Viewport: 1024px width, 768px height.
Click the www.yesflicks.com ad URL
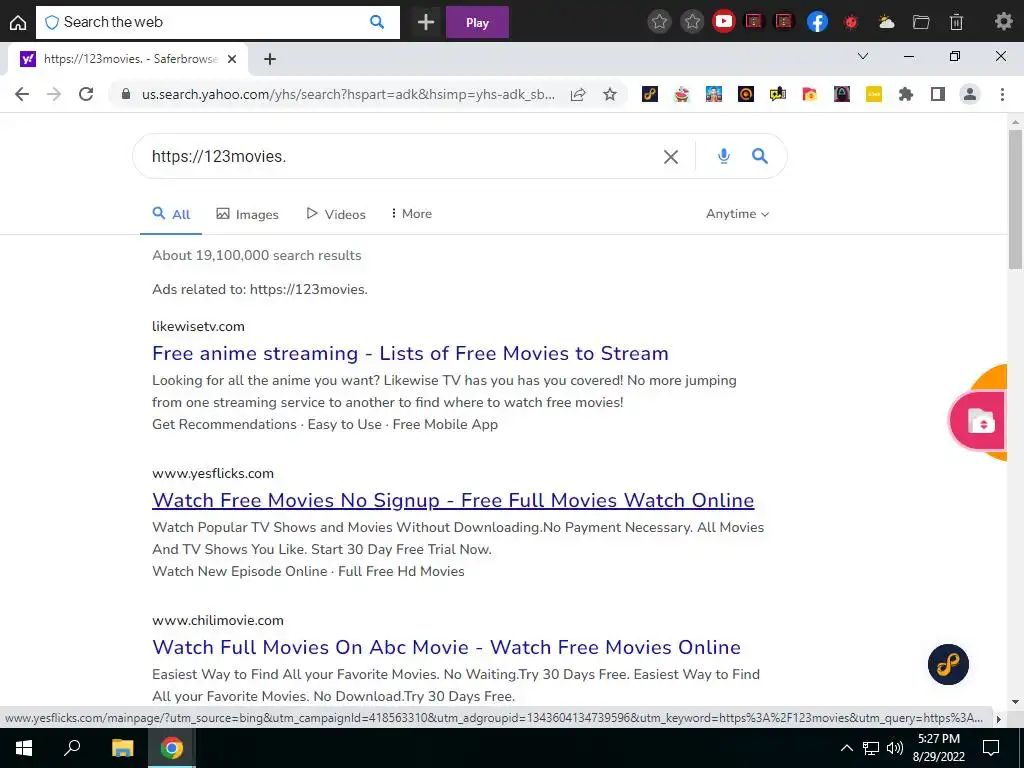(x=213, y=473)
